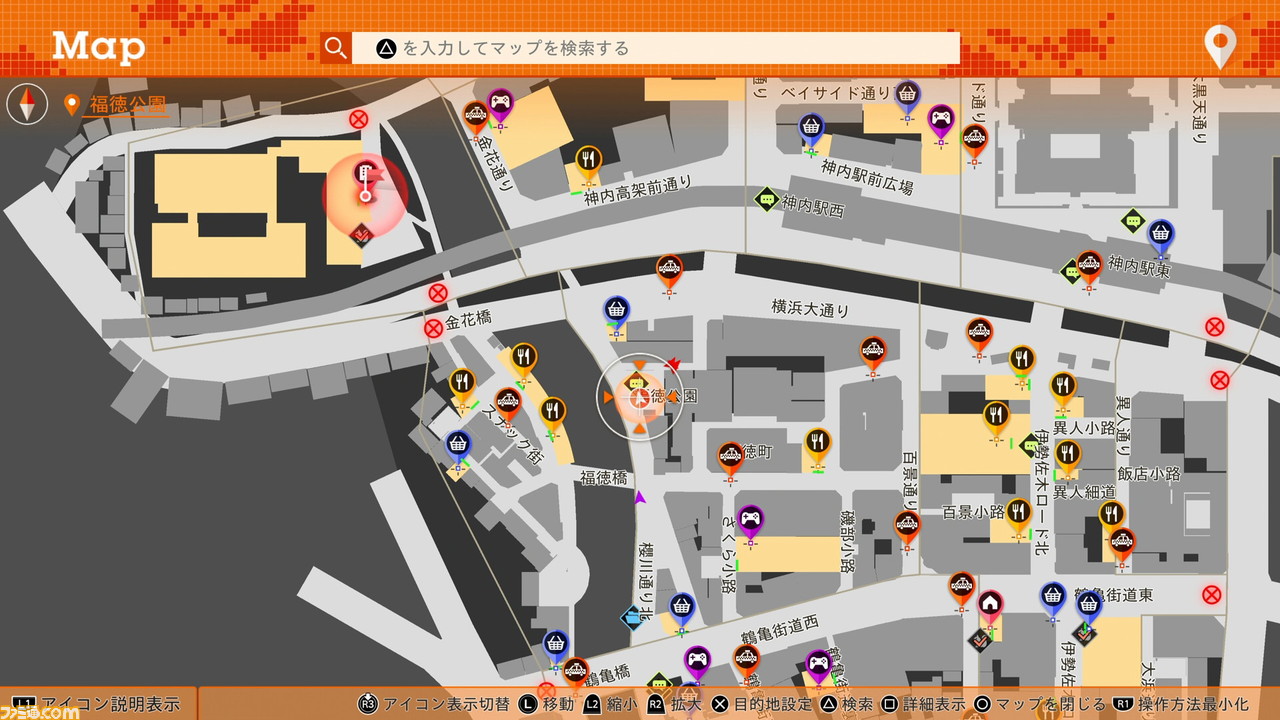This screenshot has width=1280, height=720.
Task: Click the map pin icon in header
Action: (1220, 46)
